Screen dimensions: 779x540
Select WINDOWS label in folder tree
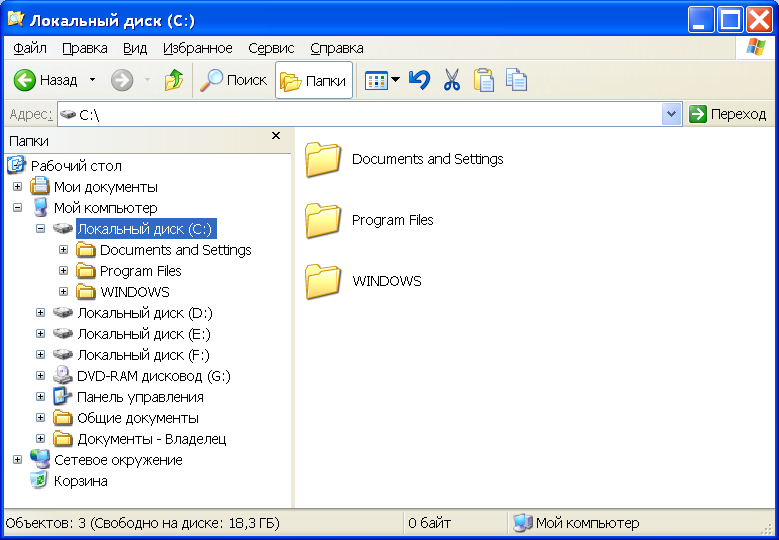[x=135, y=292]
